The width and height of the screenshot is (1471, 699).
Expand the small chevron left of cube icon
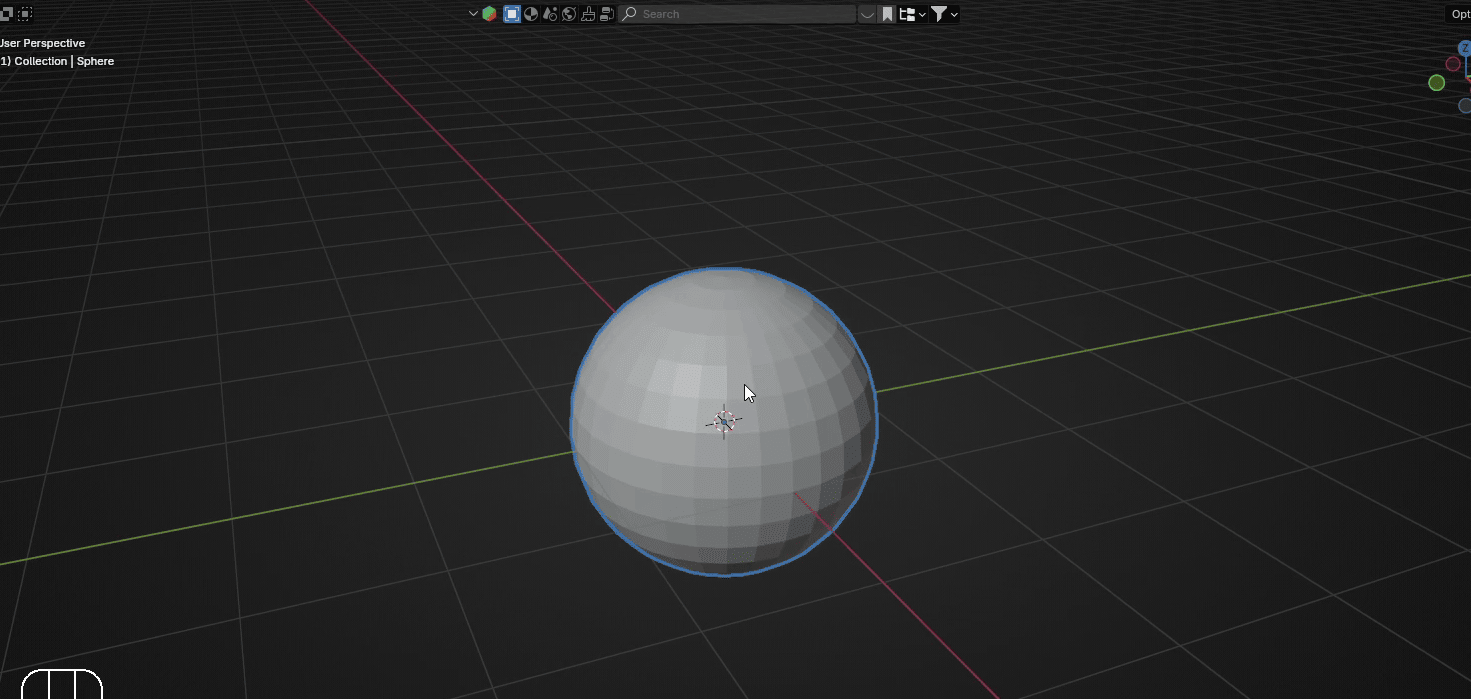(x=473, y=14)
